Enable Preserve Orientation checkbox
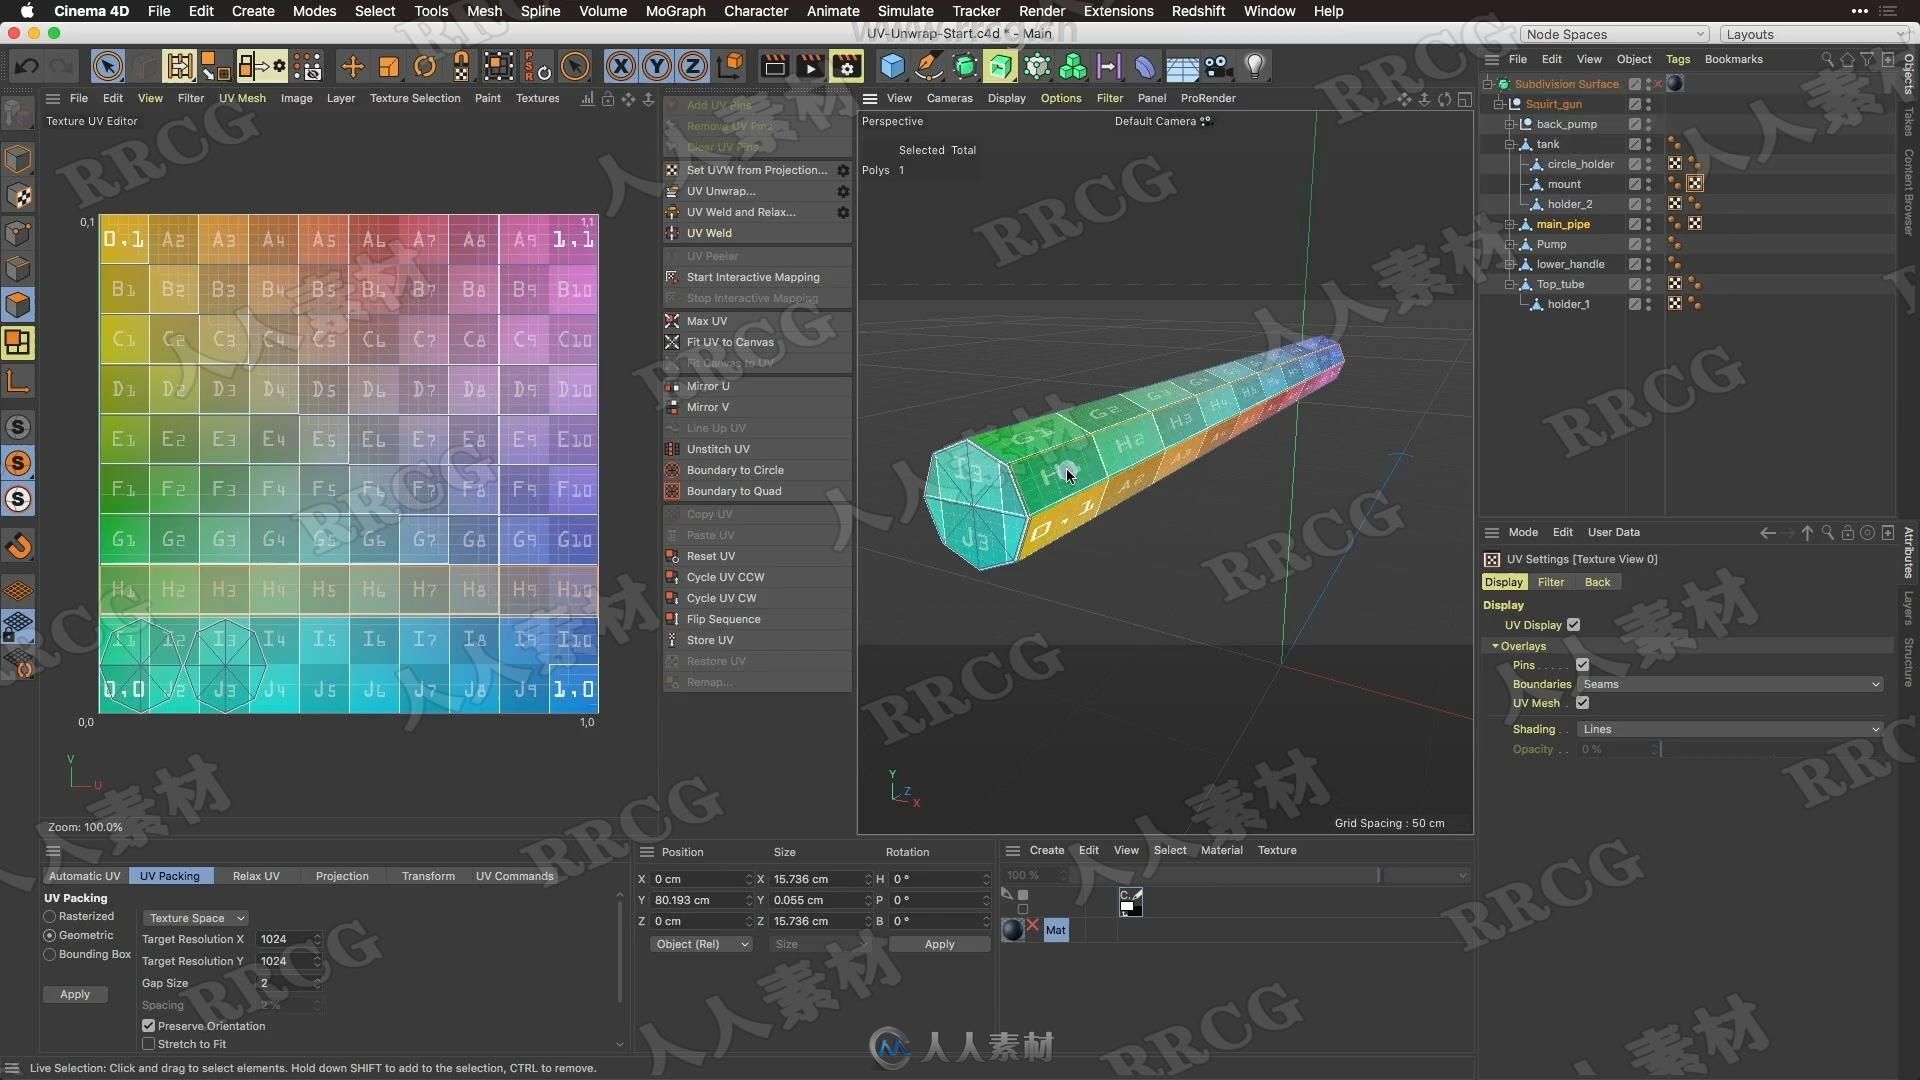This screenshot has width=1920, height=1080. point(148,1026)
